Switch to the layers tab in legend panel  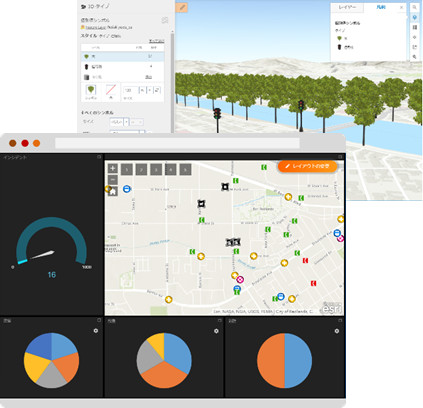(347, 7)
